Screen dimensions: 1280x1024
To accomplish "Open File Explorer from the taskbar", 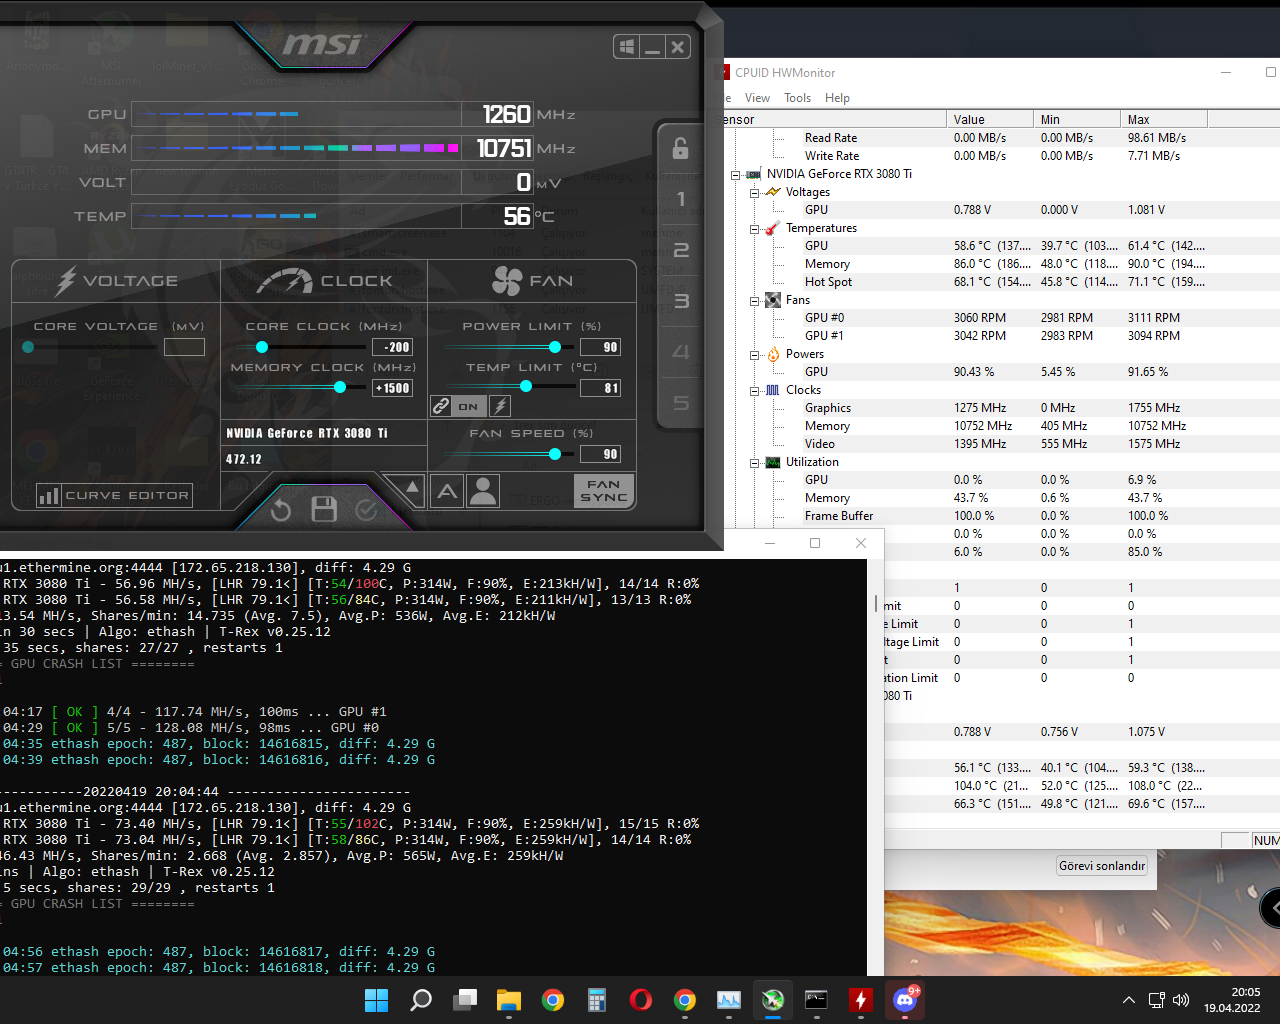I will [509, 1000].
